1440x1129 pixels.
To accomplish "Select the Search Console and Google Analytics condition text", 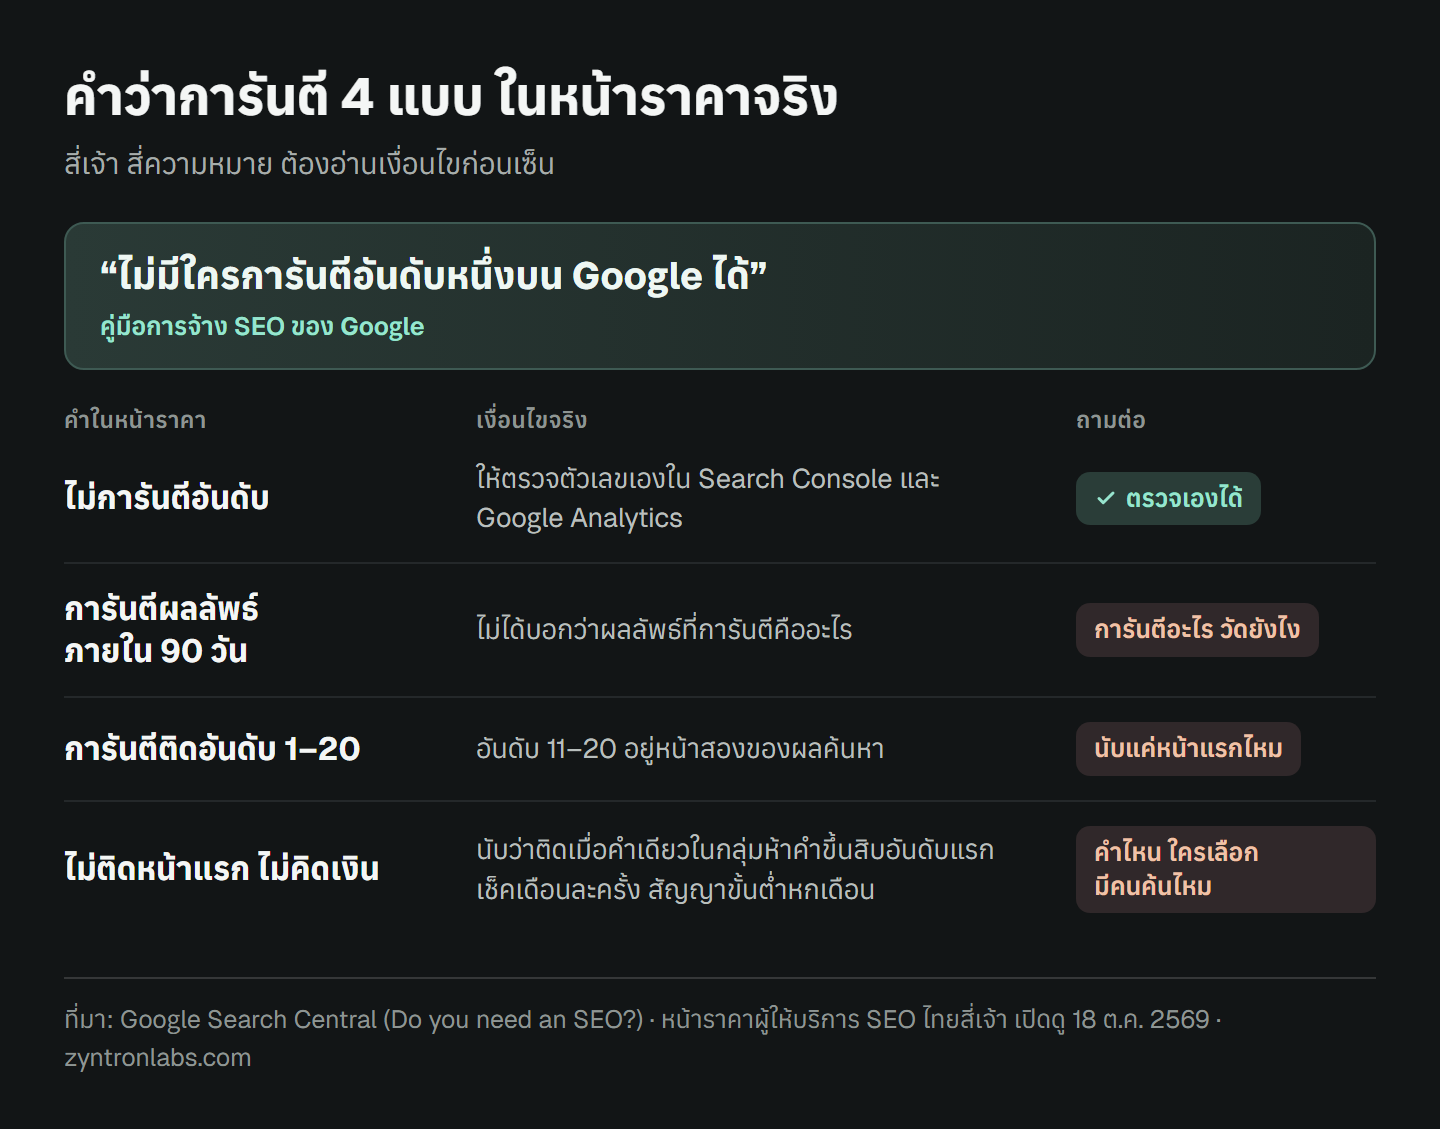I will 708,498.
